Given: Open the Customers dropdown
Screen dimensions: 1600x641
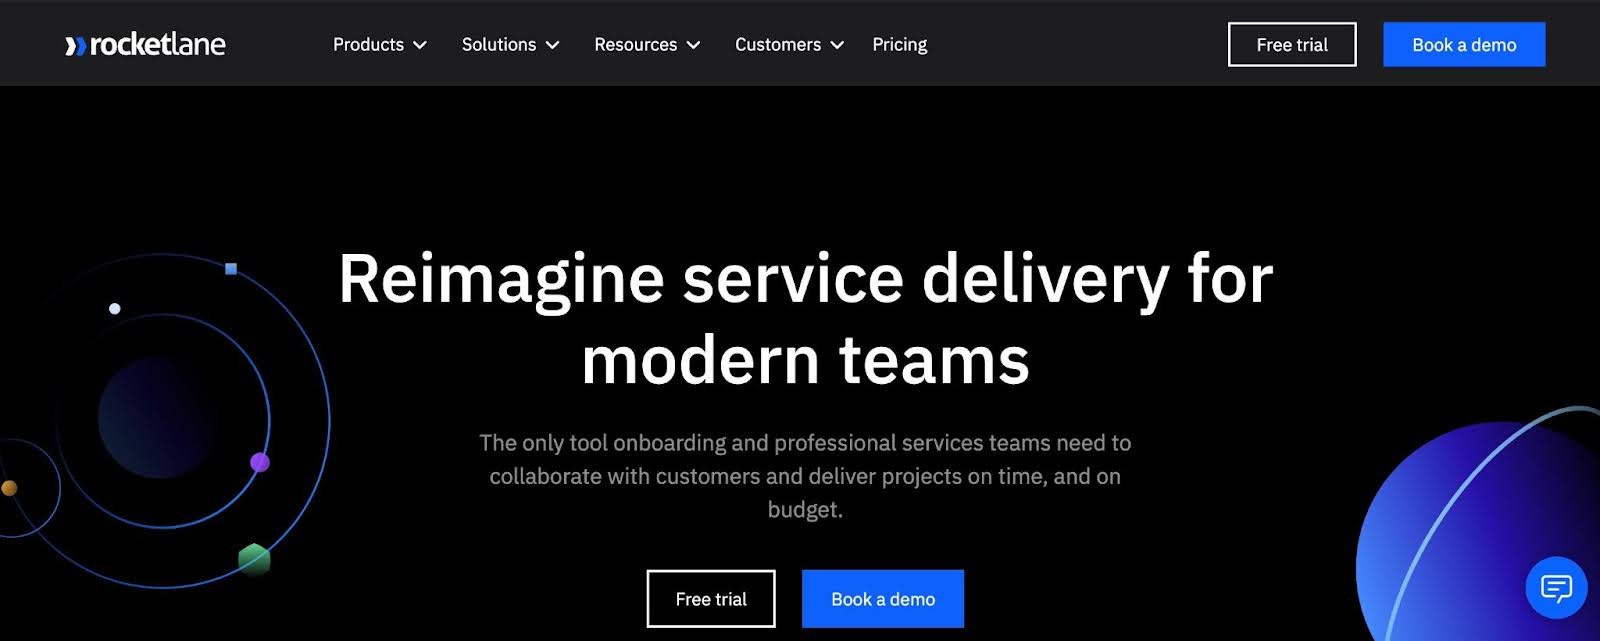Looking at the screenshot, I should point(789,45).
